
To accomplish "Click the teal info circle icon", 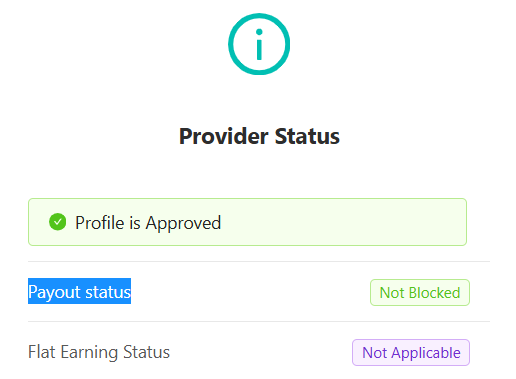I will click(259, 44).
